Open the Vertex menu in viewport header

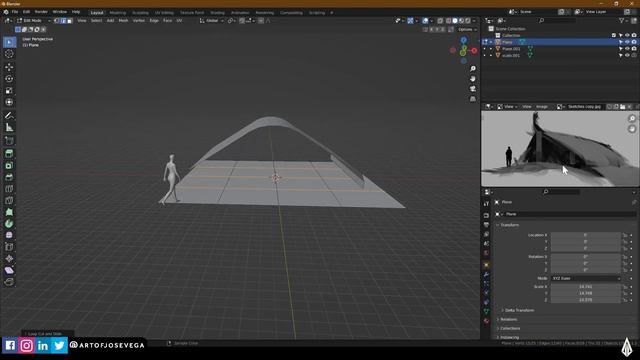coord(139,20)
